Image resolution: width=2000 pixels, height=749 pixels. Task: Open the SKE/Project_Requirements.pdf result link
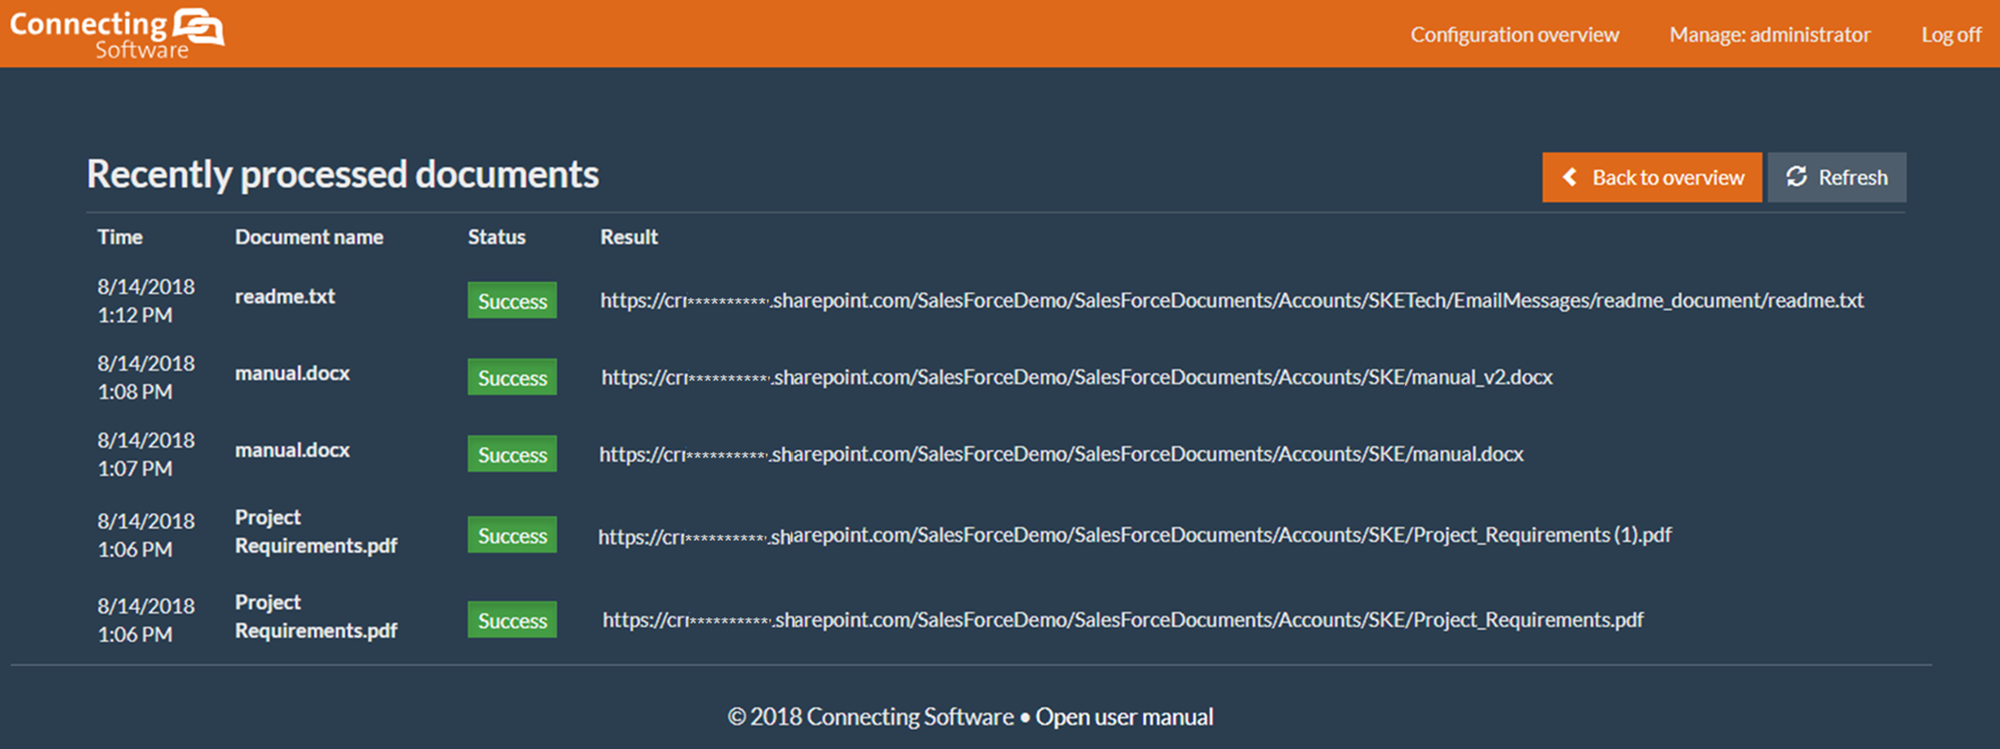[1122, 620]
